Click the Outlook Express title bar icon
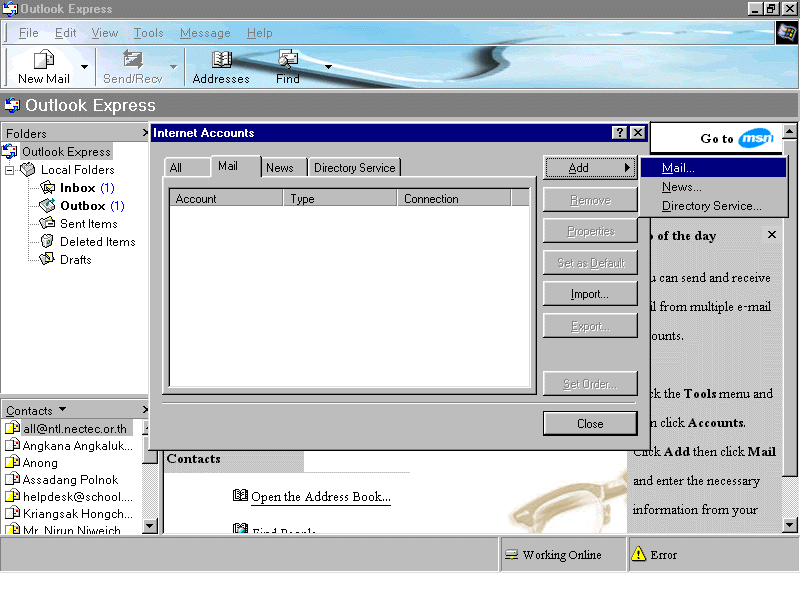The image size is (800, 600). 10,9
